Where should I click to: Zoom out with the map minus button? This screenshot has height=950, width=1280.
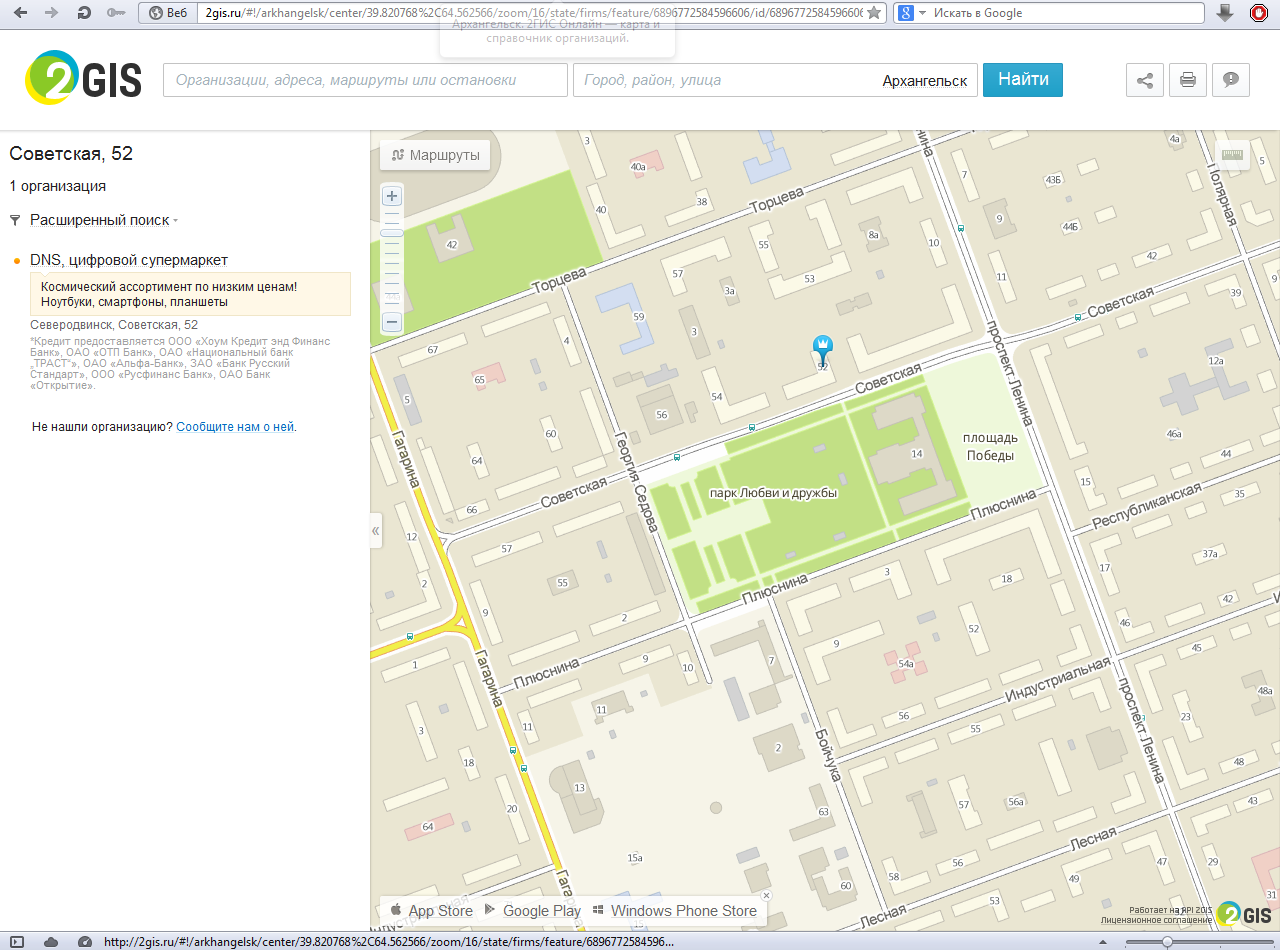tap(392, 322)
